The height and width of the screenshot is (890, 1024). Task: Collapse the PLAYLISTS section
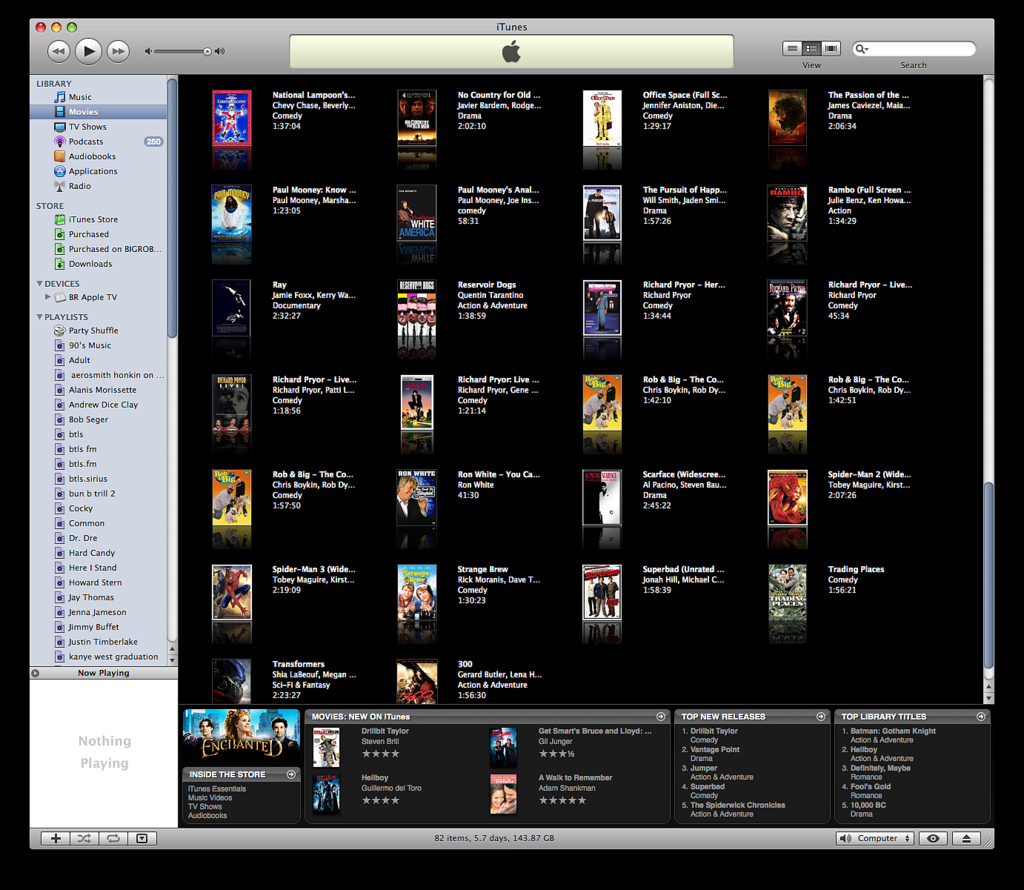tap(40, 317)
